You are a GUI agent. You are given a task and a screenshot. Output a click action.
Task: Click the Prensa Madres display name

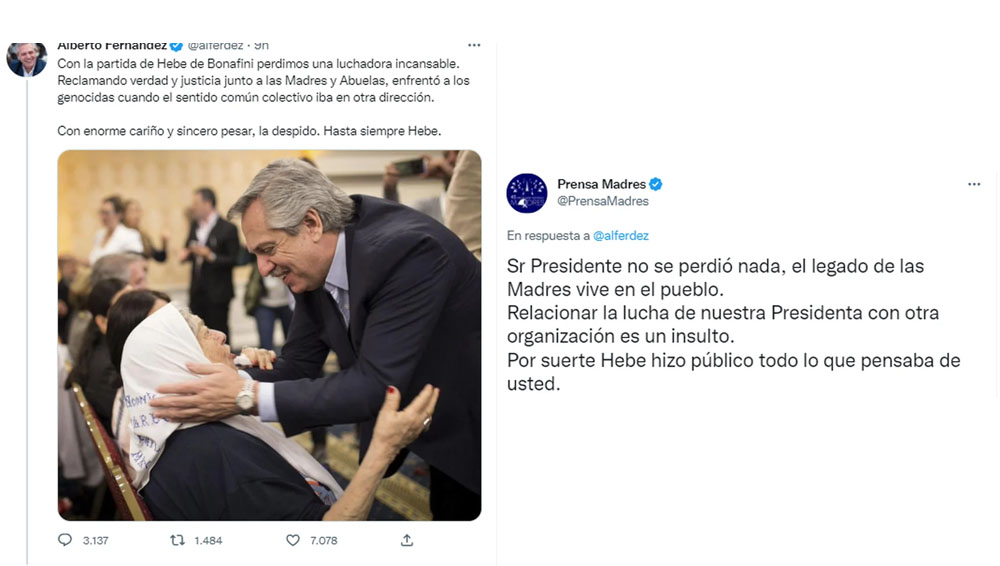tap(601, 184)
